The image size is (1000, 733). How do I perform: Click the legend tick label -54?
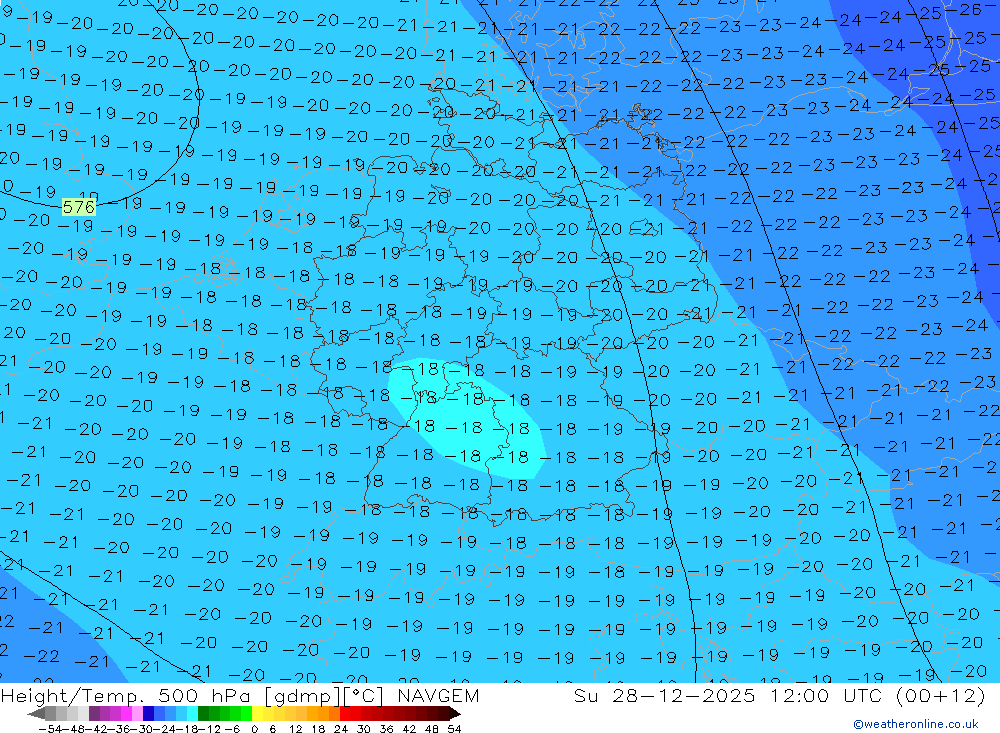tap(50, 729)
